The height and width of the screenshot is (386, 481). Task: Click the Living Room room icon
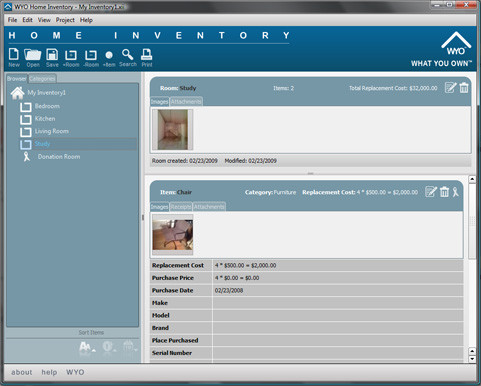(26, 132)
